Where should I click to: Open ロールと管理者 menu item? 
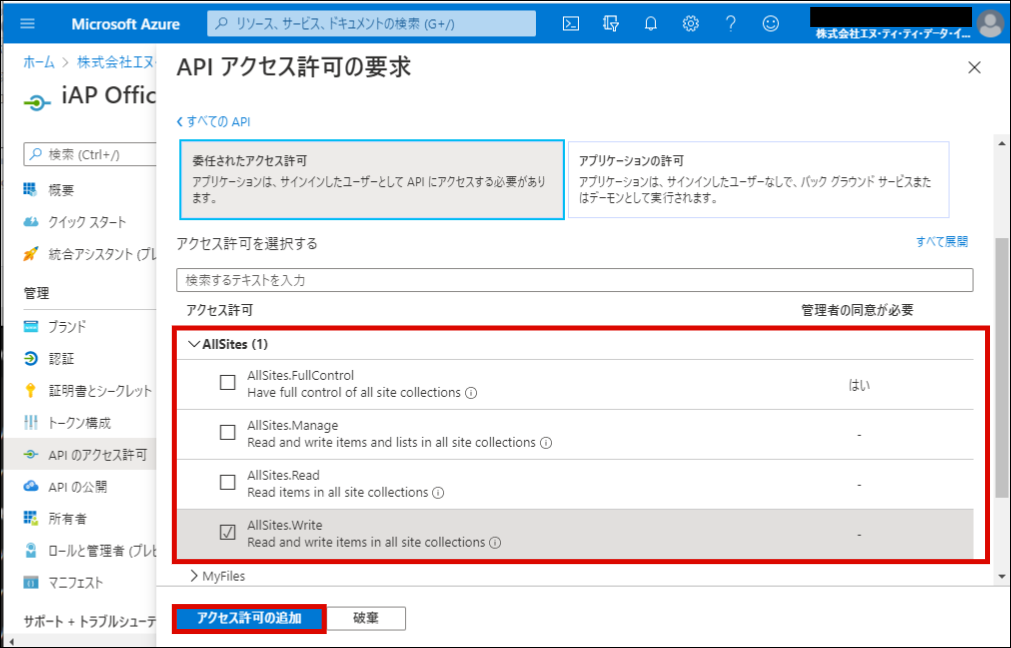(x=102, y=551)
